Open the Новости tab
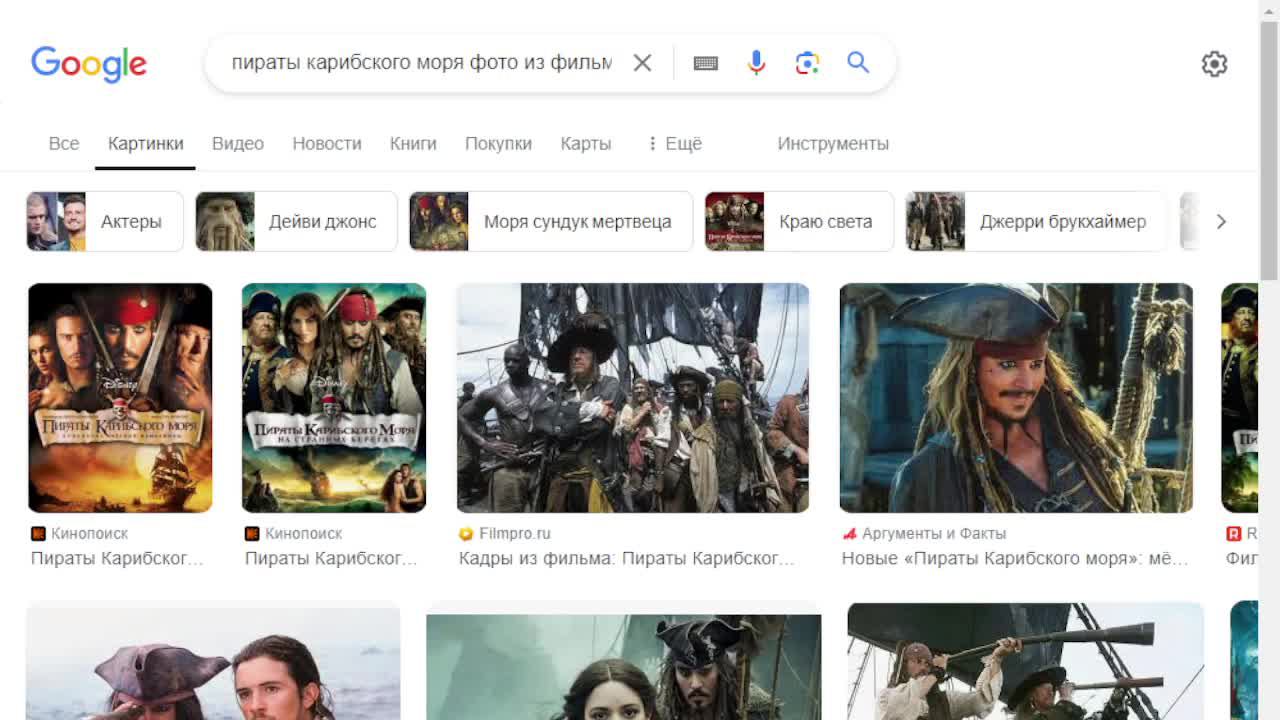This screenshot has width=1280, height=720. click(x=327, y=143)
